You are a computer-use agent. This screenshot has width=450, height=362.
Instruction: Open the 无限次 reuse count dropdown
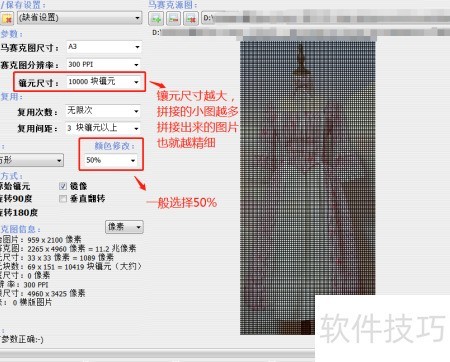pos(103,111)
